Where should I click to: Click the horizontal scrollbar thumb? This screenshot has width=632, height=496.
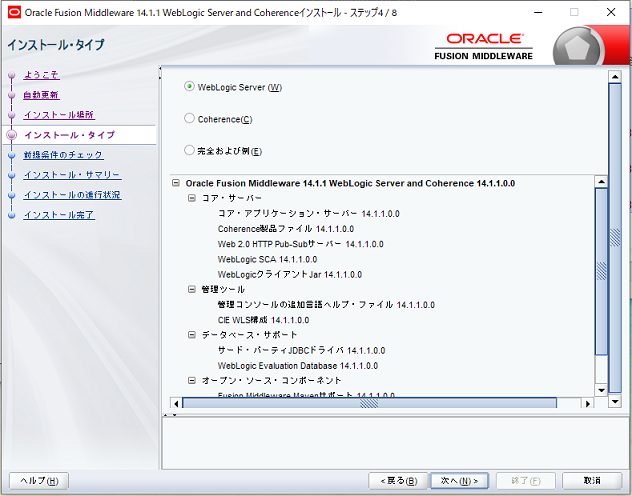[369, 403]
